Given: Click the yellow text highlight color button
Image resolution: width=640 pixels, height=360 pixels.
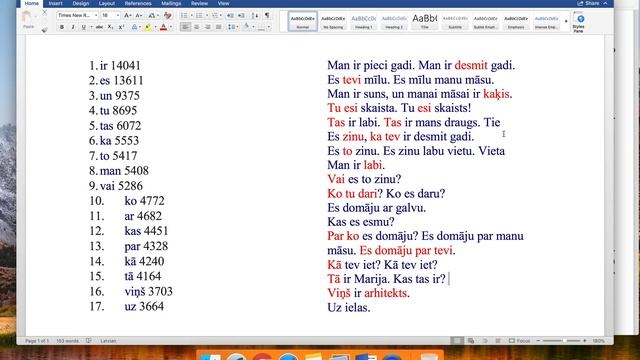Looking at the screenshot, I should pyautogui.click(x=148, y=27).
